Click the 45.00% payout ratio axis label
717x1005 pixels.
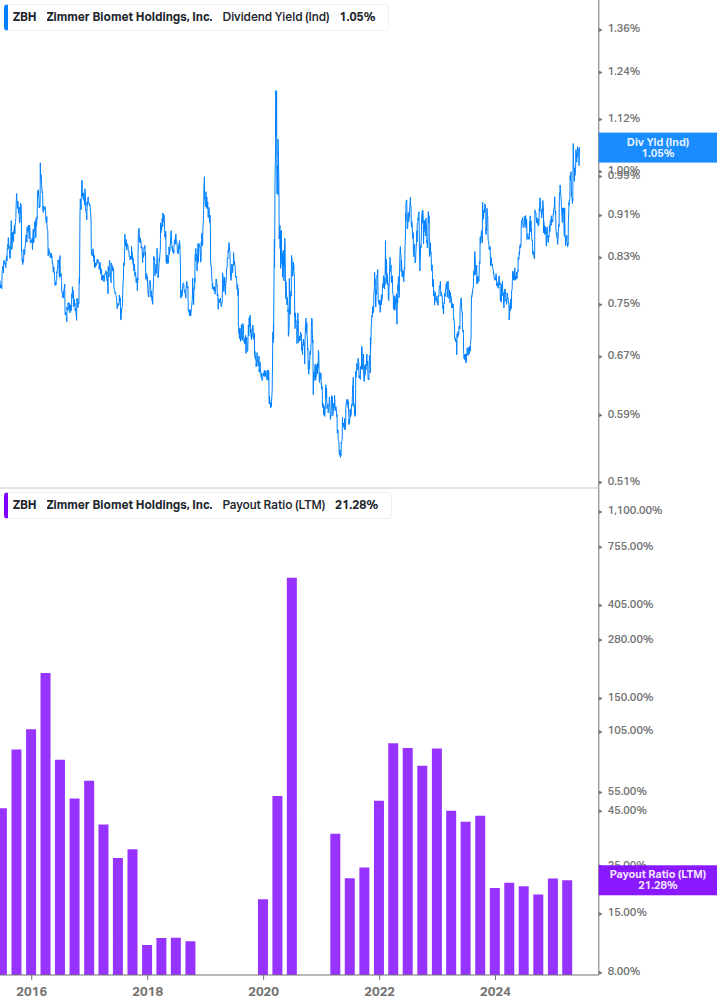click(627, 810)
